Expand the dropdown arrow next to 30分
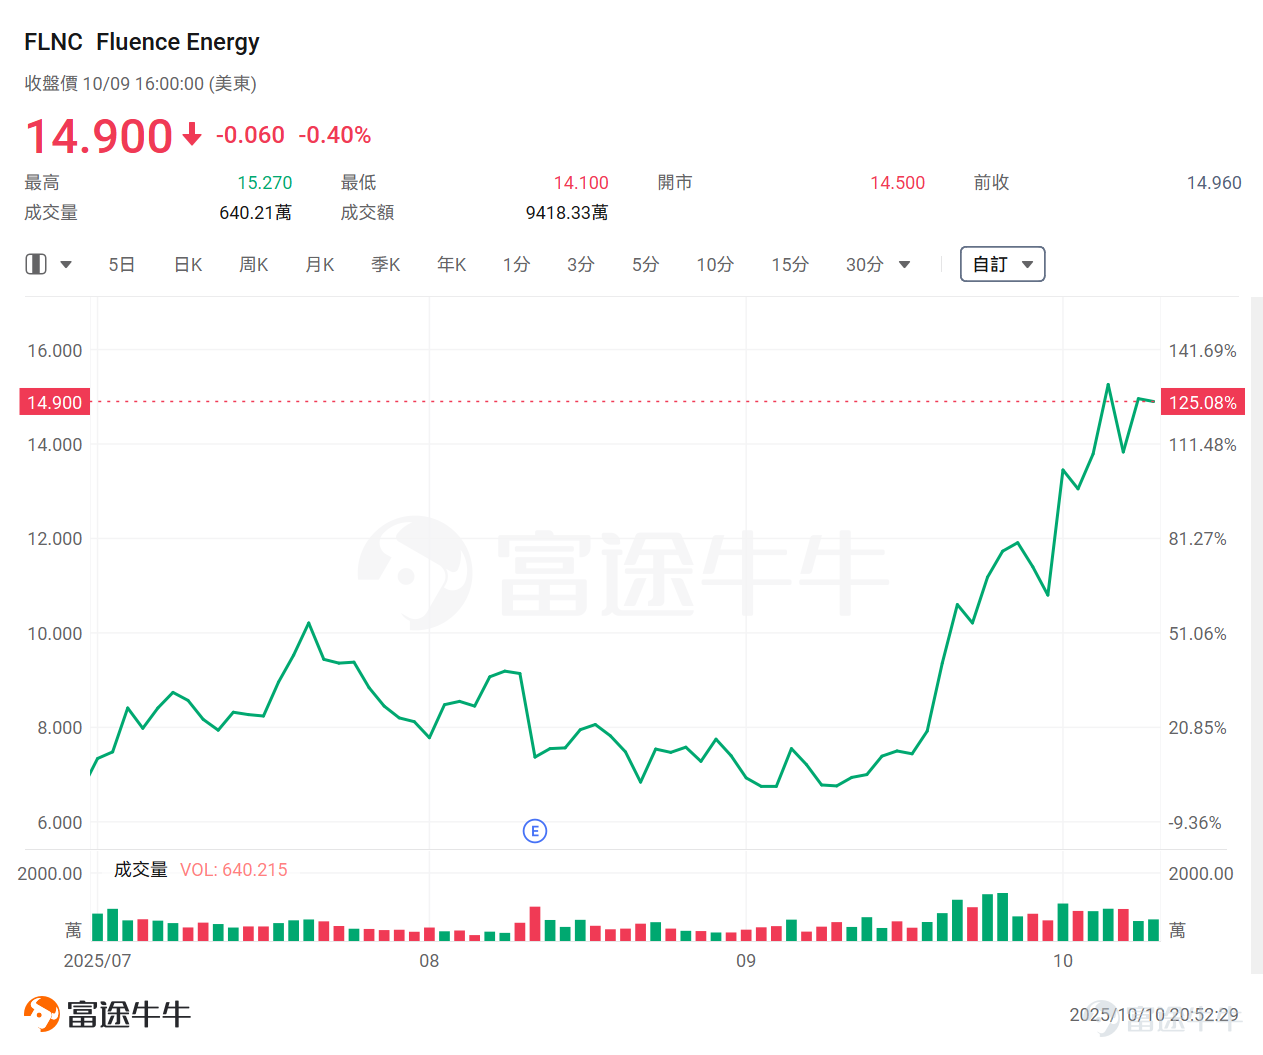This screenshot has width=1263, height=1055. tap(905, 265)
